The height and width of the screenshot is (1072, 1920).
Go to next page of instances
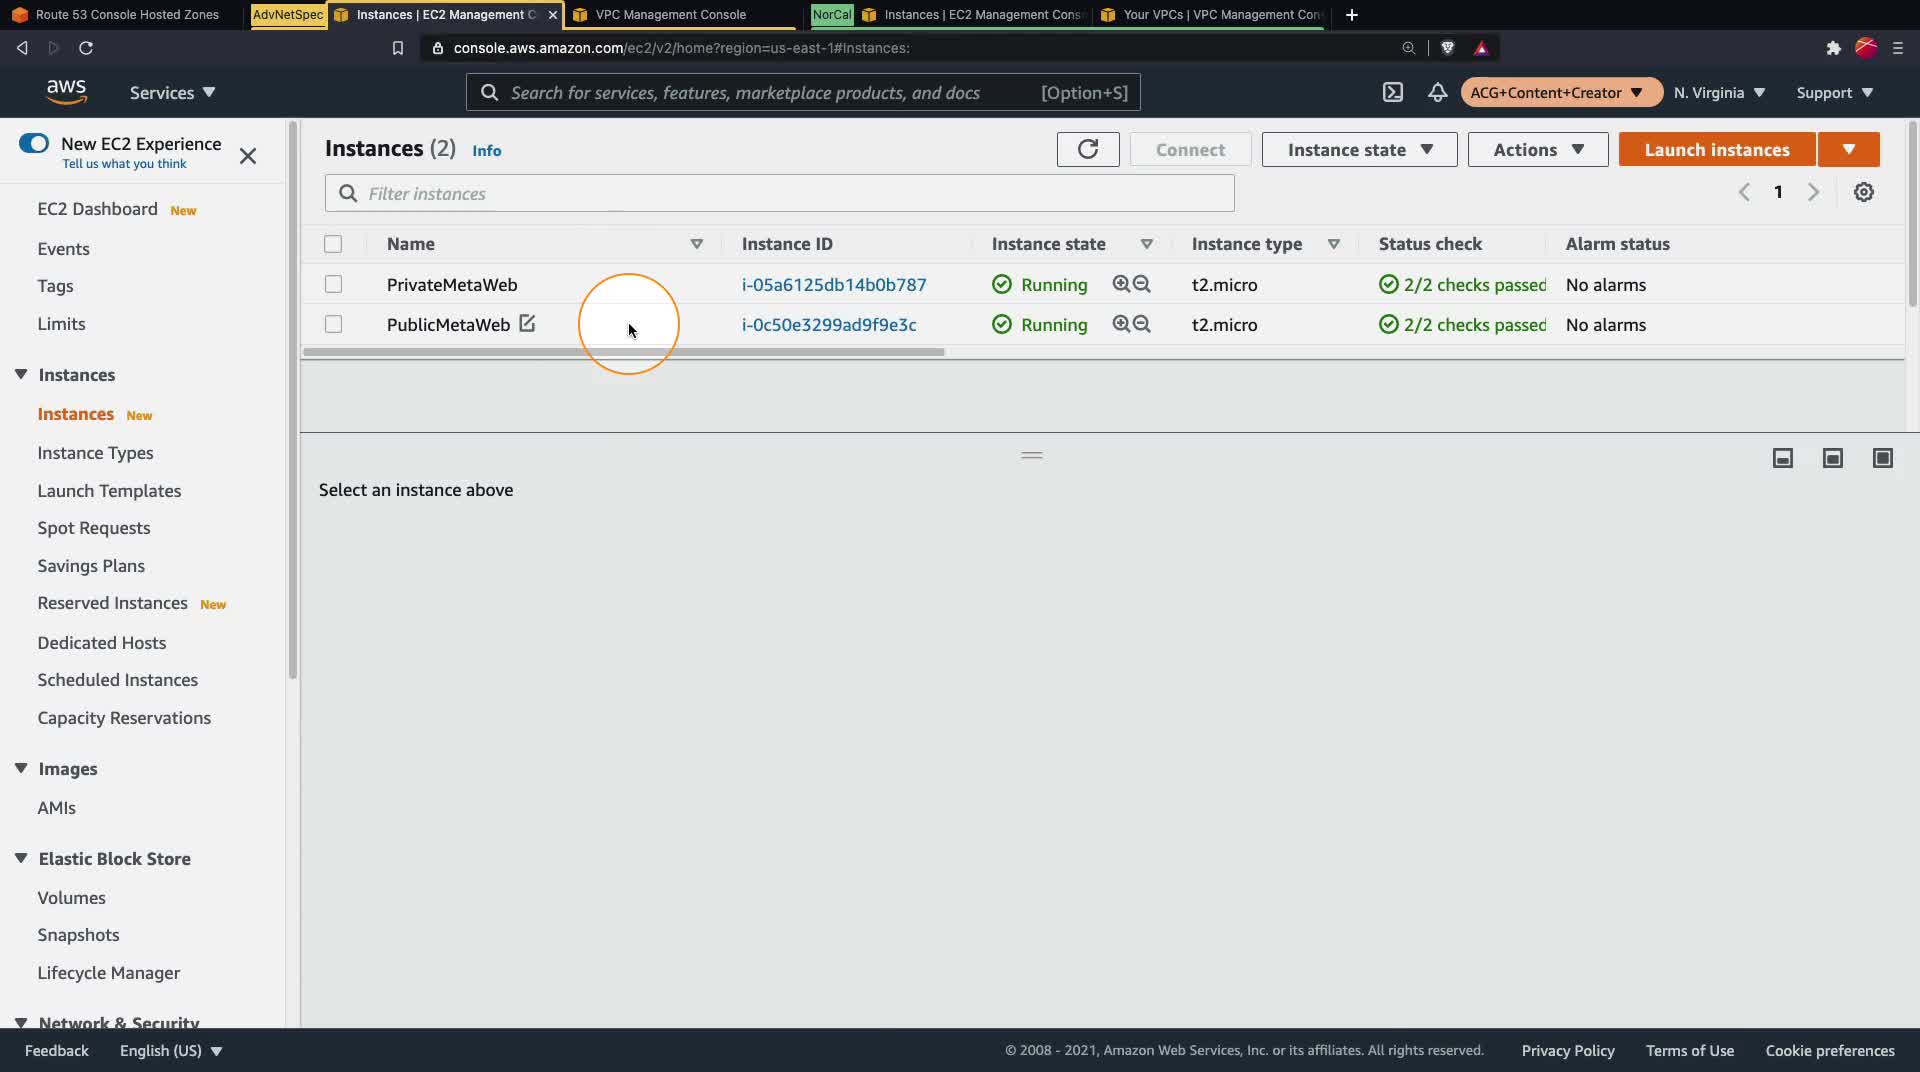(x=1813, y=192)
